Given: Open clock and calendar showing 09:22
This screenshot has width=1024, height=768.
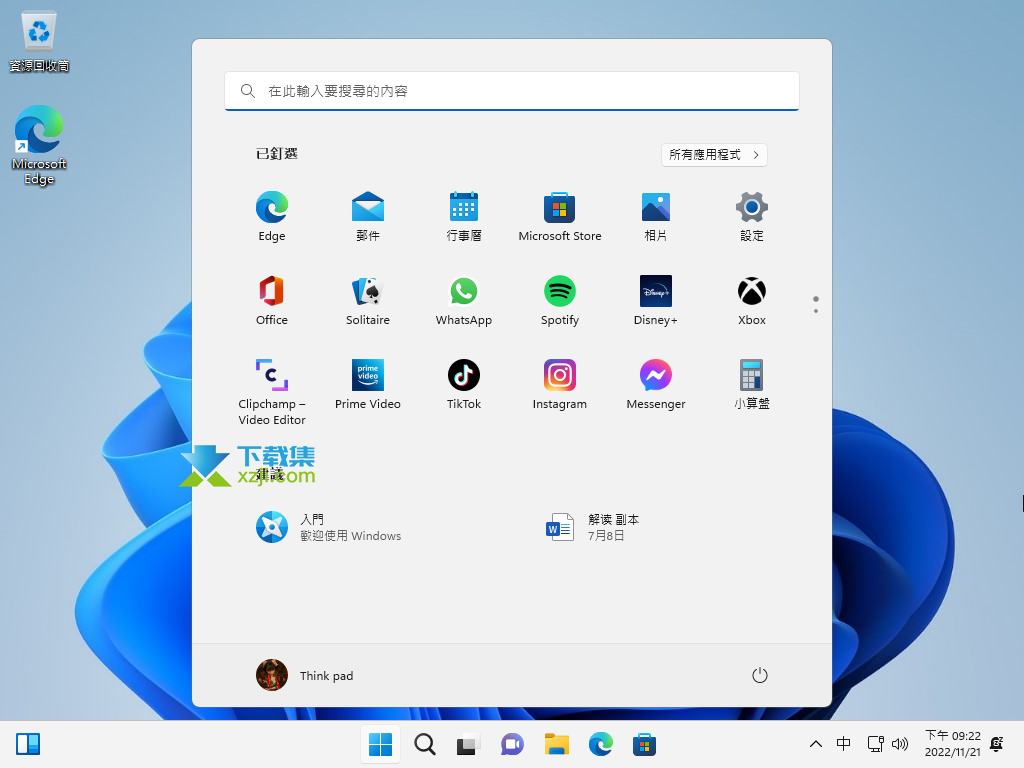Looking at the screenshot, I should coord(952,744).
